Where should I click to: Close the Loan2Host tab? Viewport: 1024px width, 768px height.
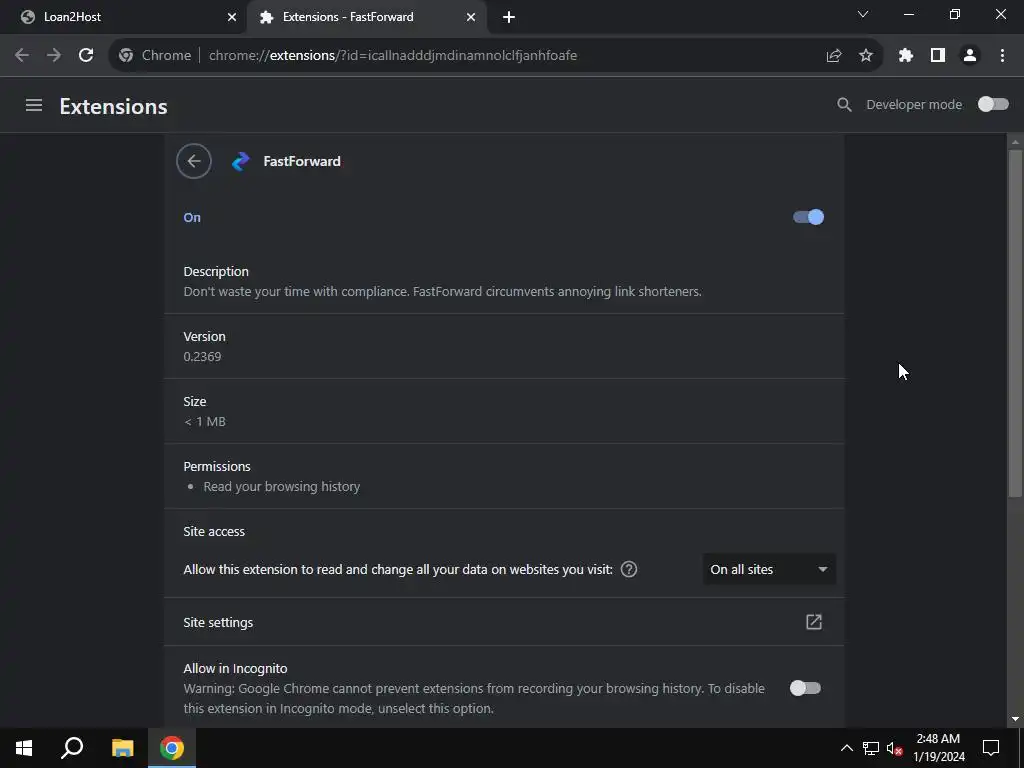tap(232, 17)
